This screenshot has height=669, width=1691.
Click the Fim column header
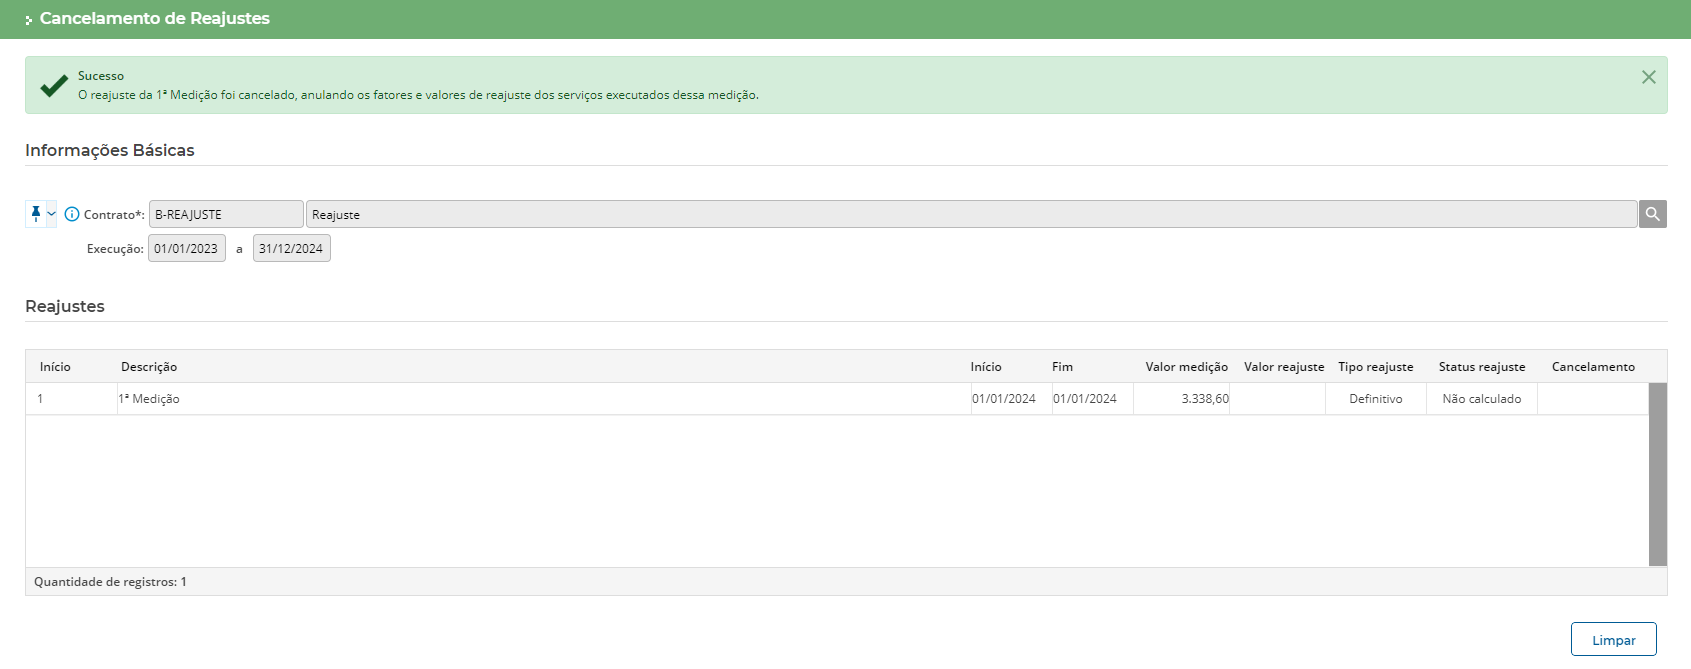[x=1062, y=367]
